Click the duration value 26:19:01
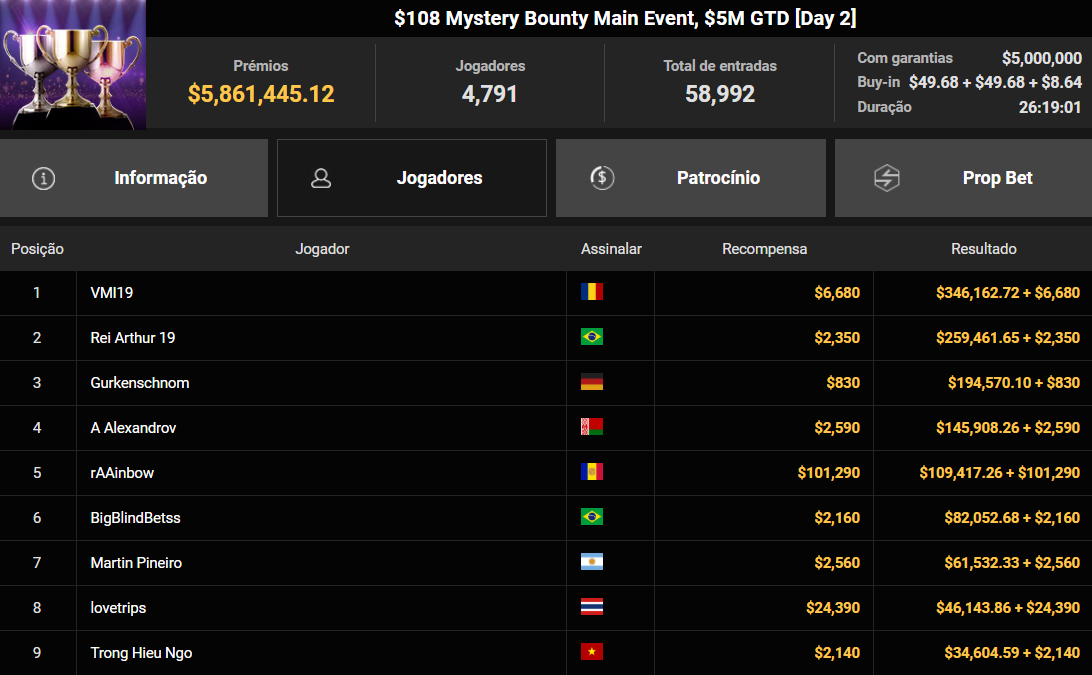Image resolution: width=1092 pixels, height=675 pixels. [x=1050, y=107]
